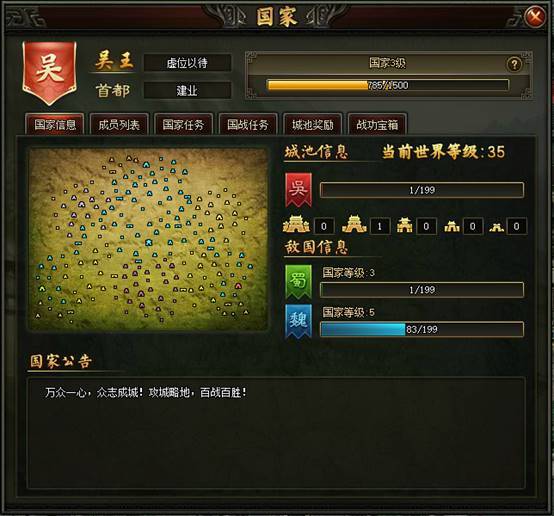Click the nation experience progress bar 785/1500

[x=388, y=85]
